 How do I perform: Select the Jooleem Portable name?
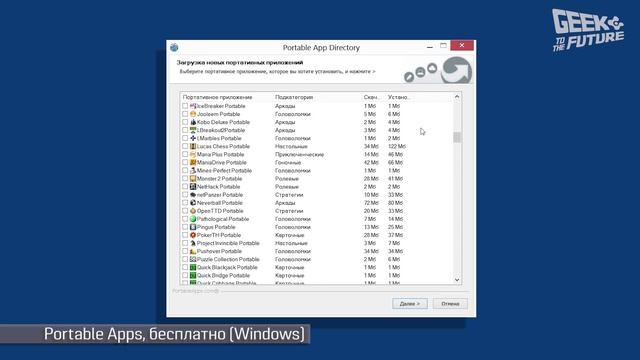point(218,114)
